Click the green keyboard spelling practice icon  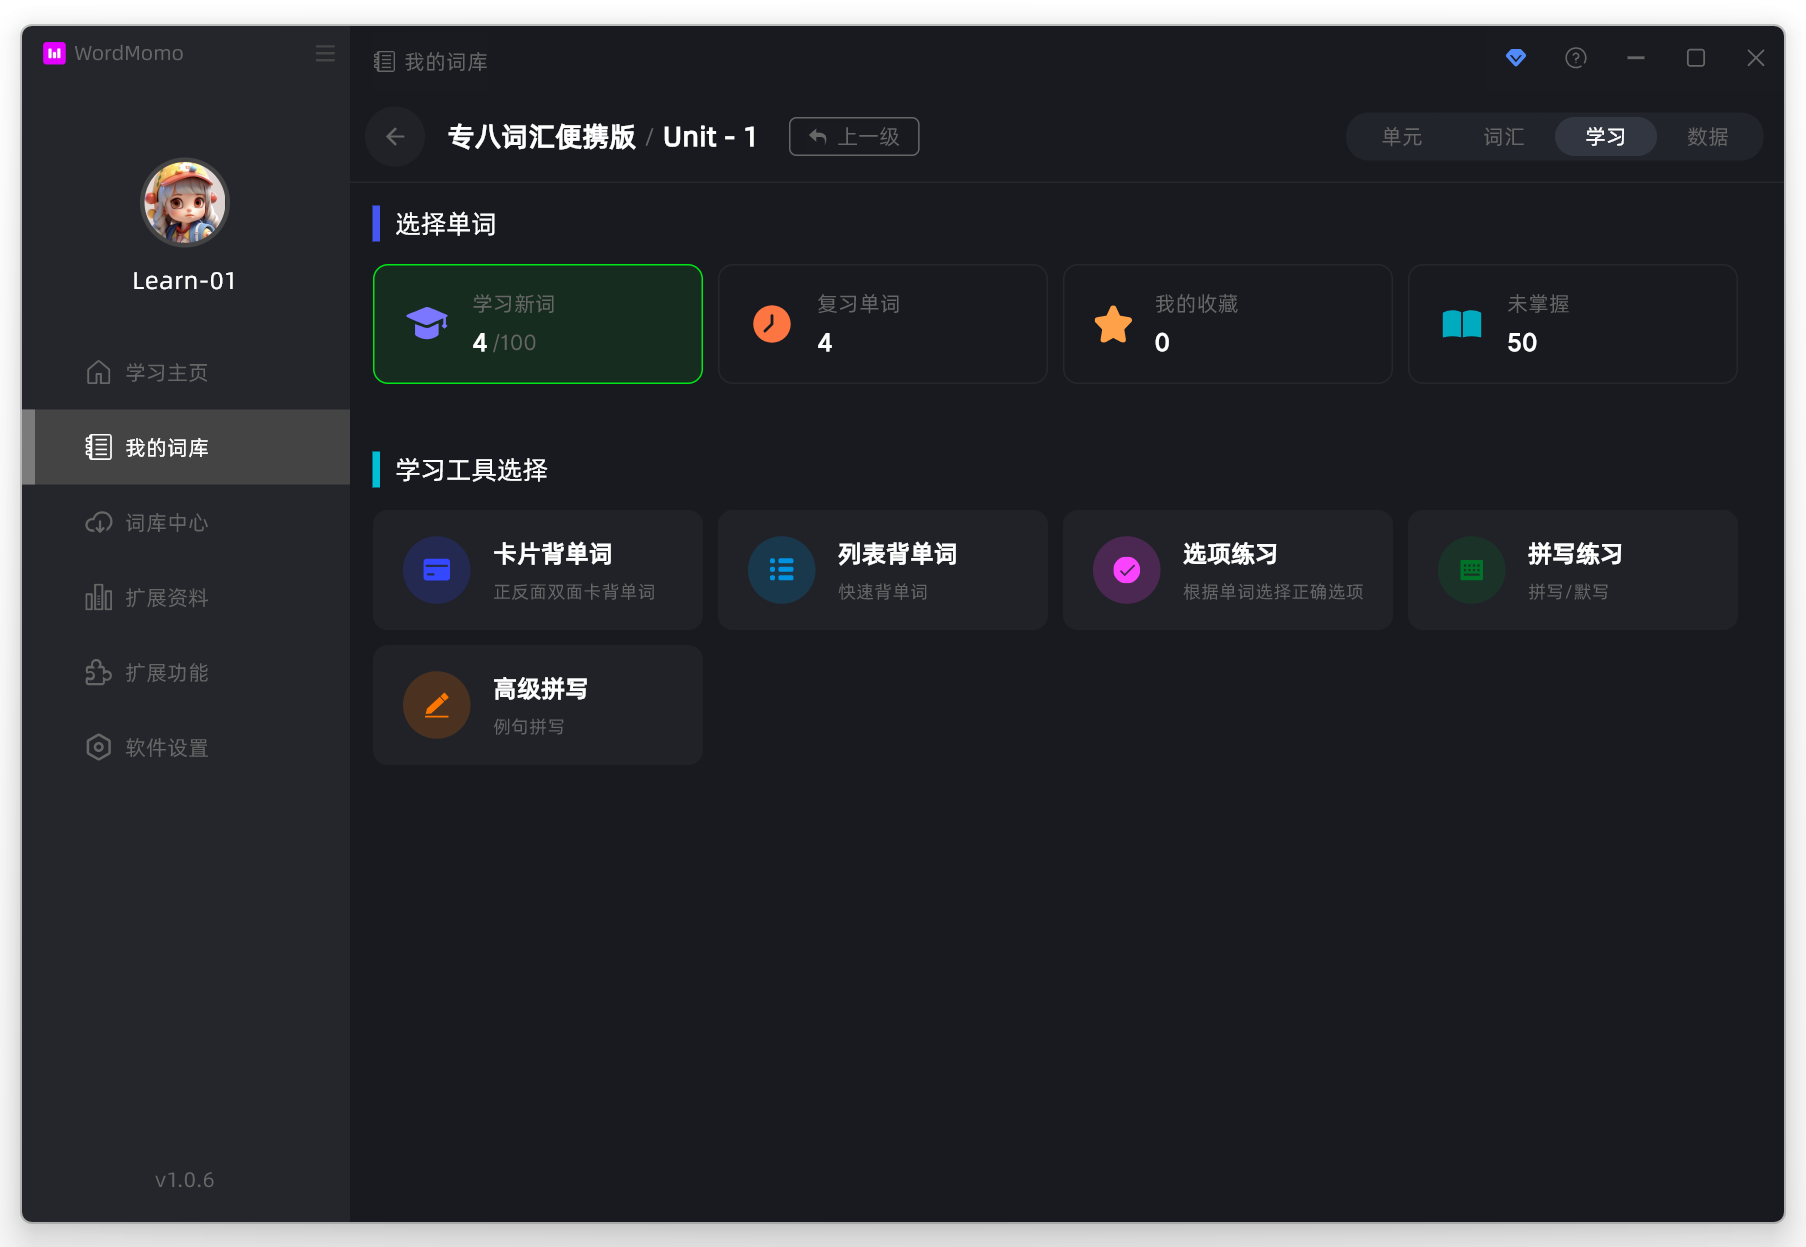click(1471, 570)
